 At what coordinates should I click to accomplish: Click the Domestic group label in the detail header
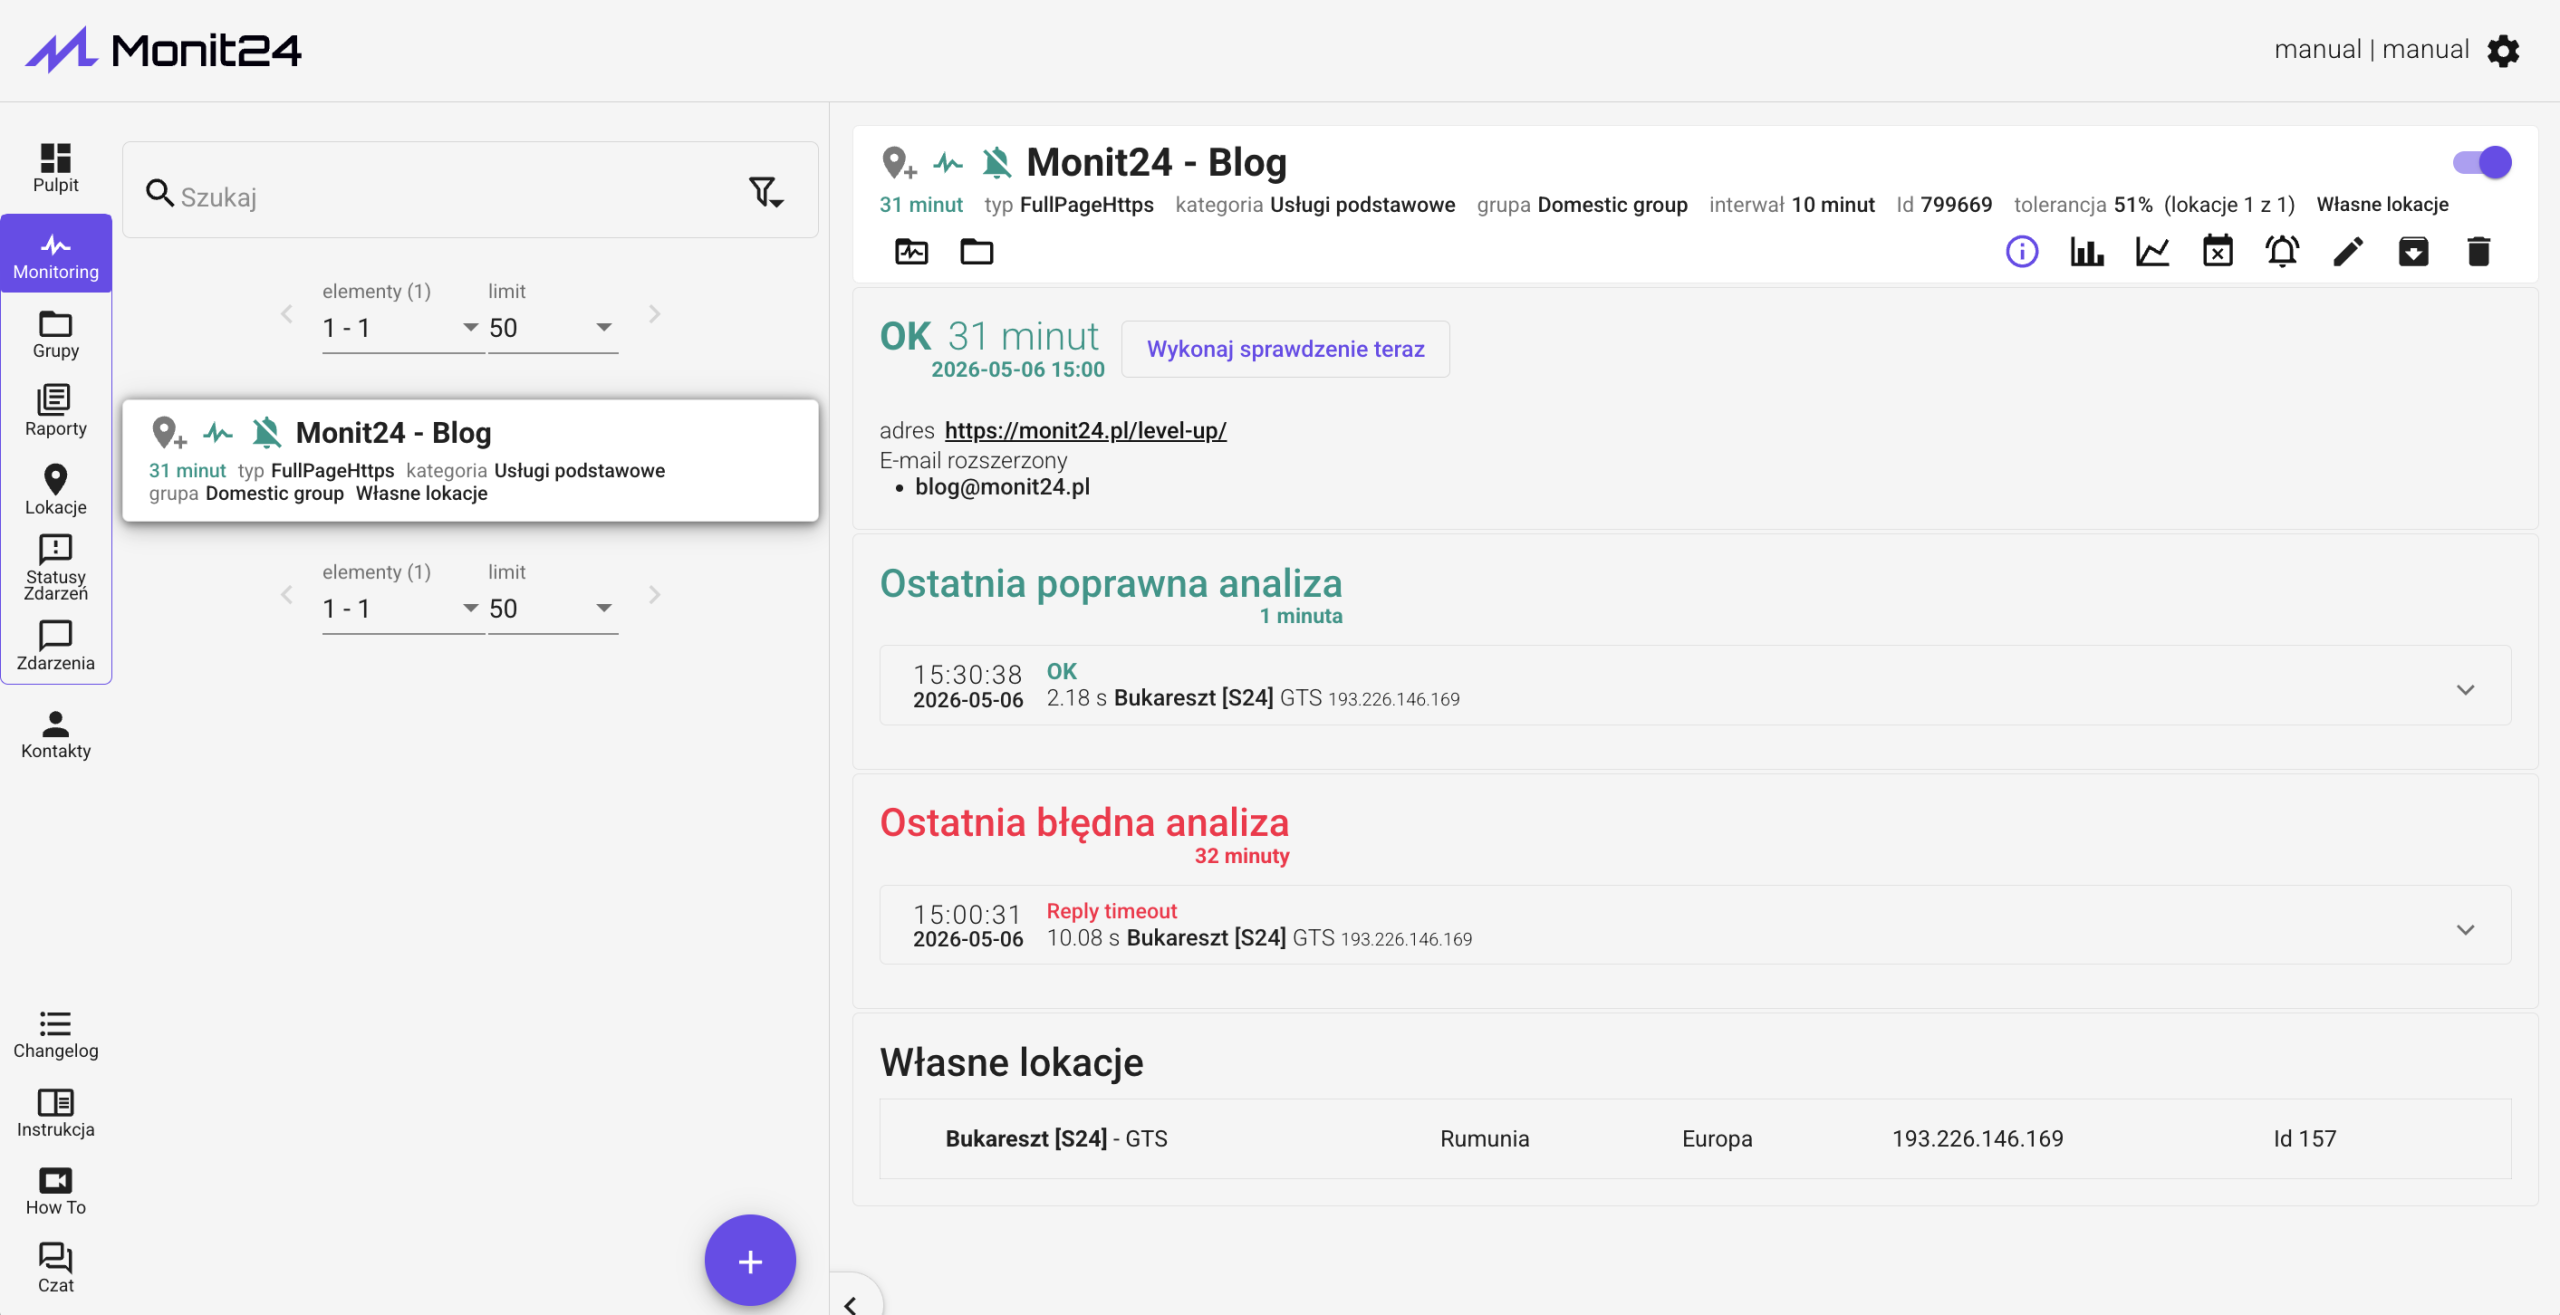pyautogui.click(x=1612, y=205)
